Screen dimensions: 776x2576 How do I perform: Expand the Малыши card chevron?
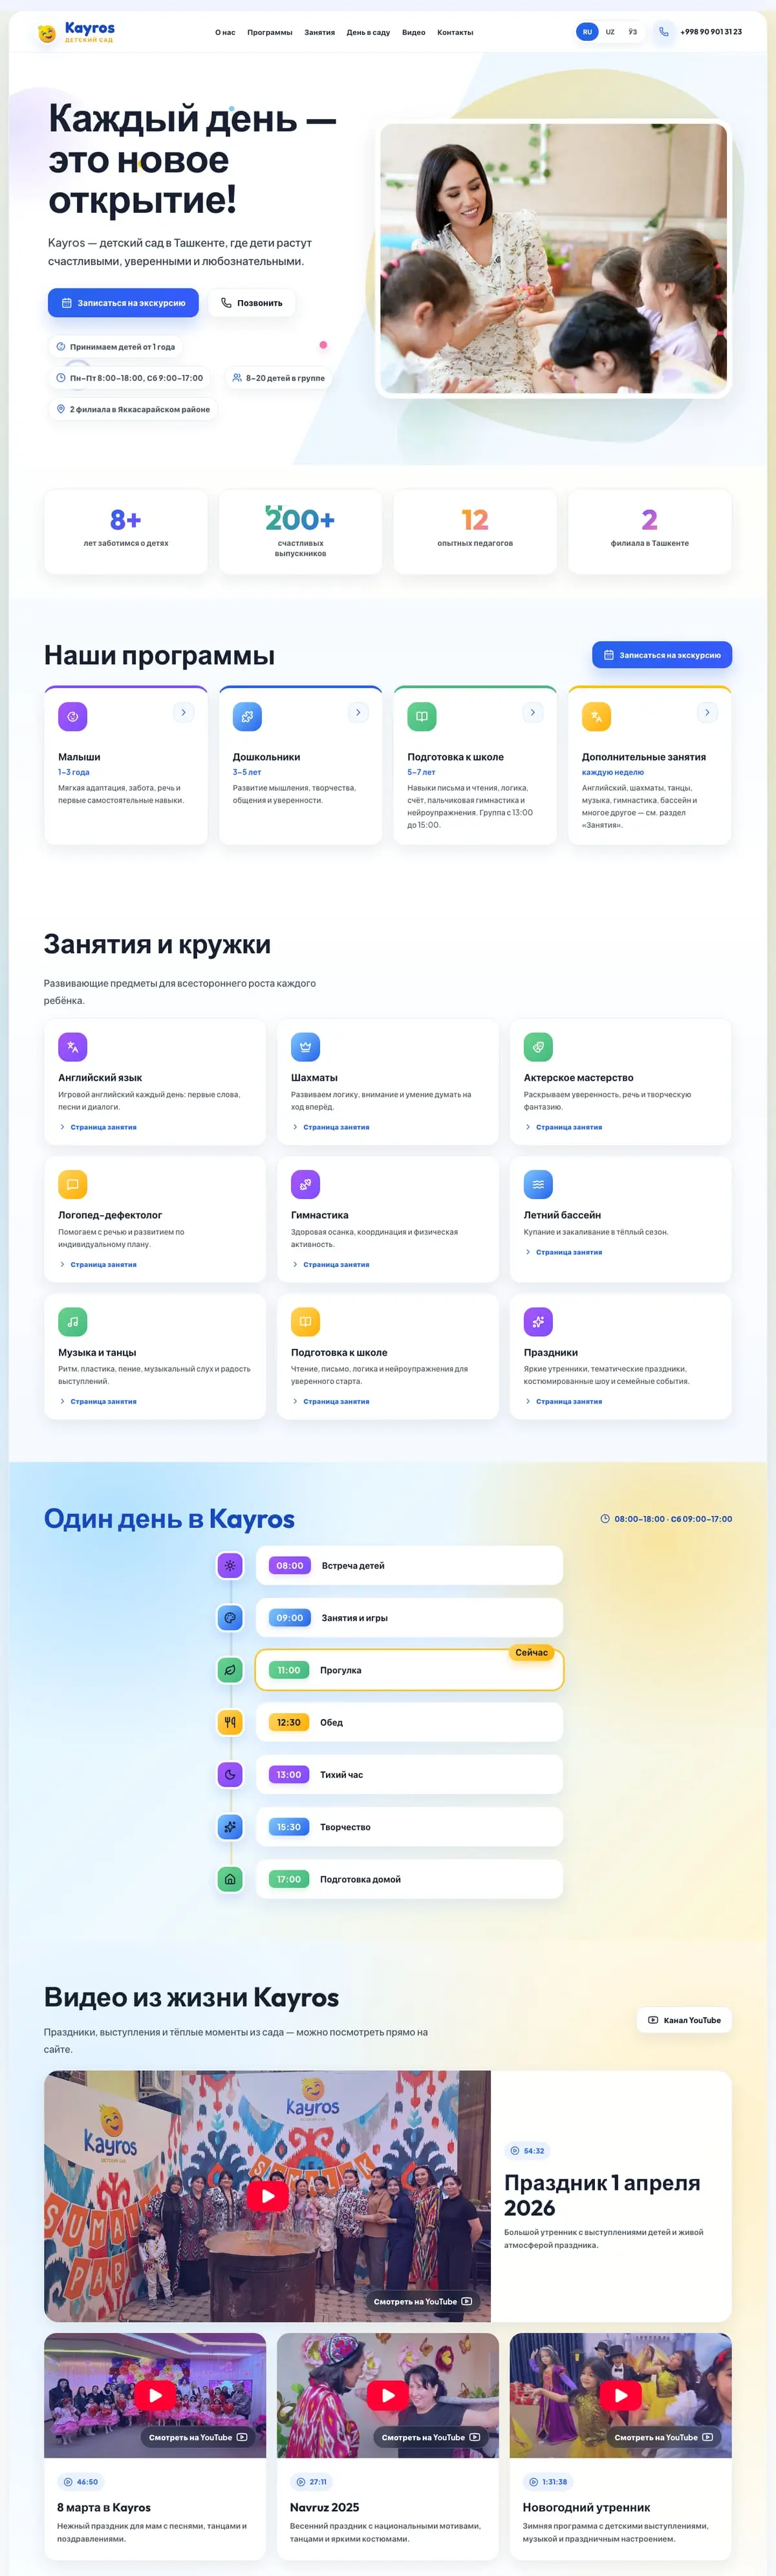[x=183, y=712]
